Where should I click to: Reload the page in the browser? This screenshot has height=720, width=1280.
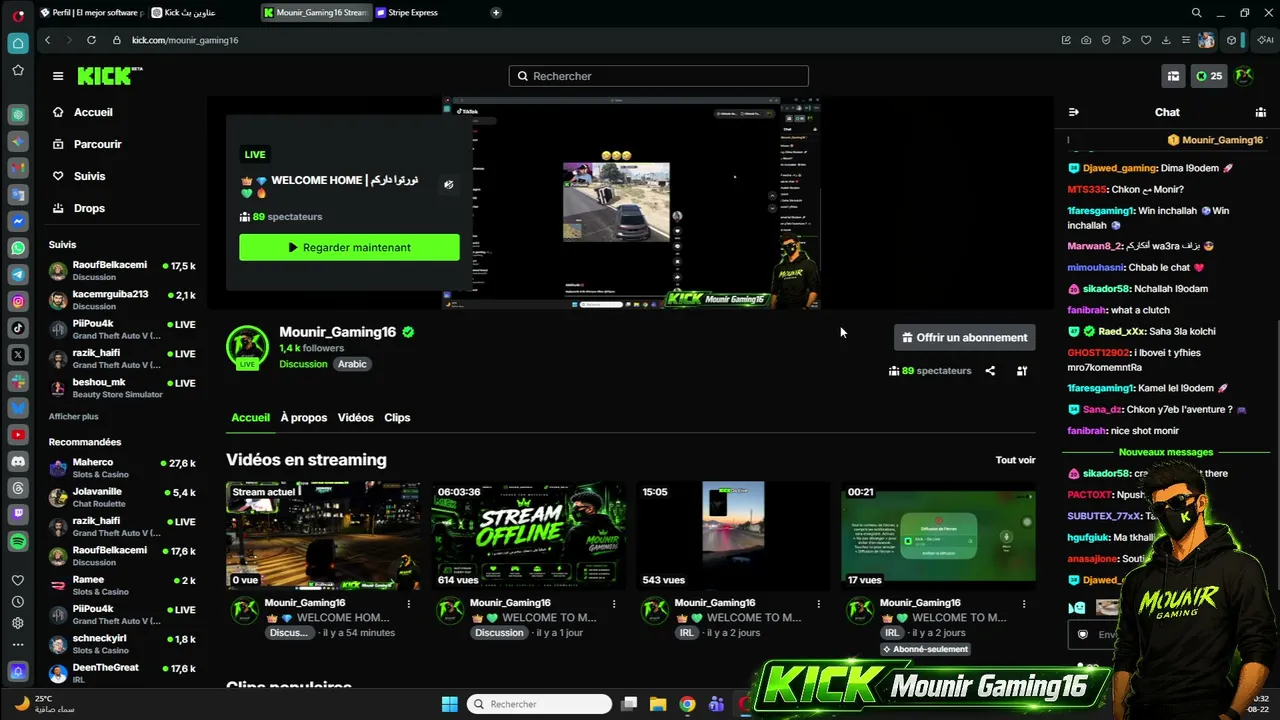click(91, 40)
